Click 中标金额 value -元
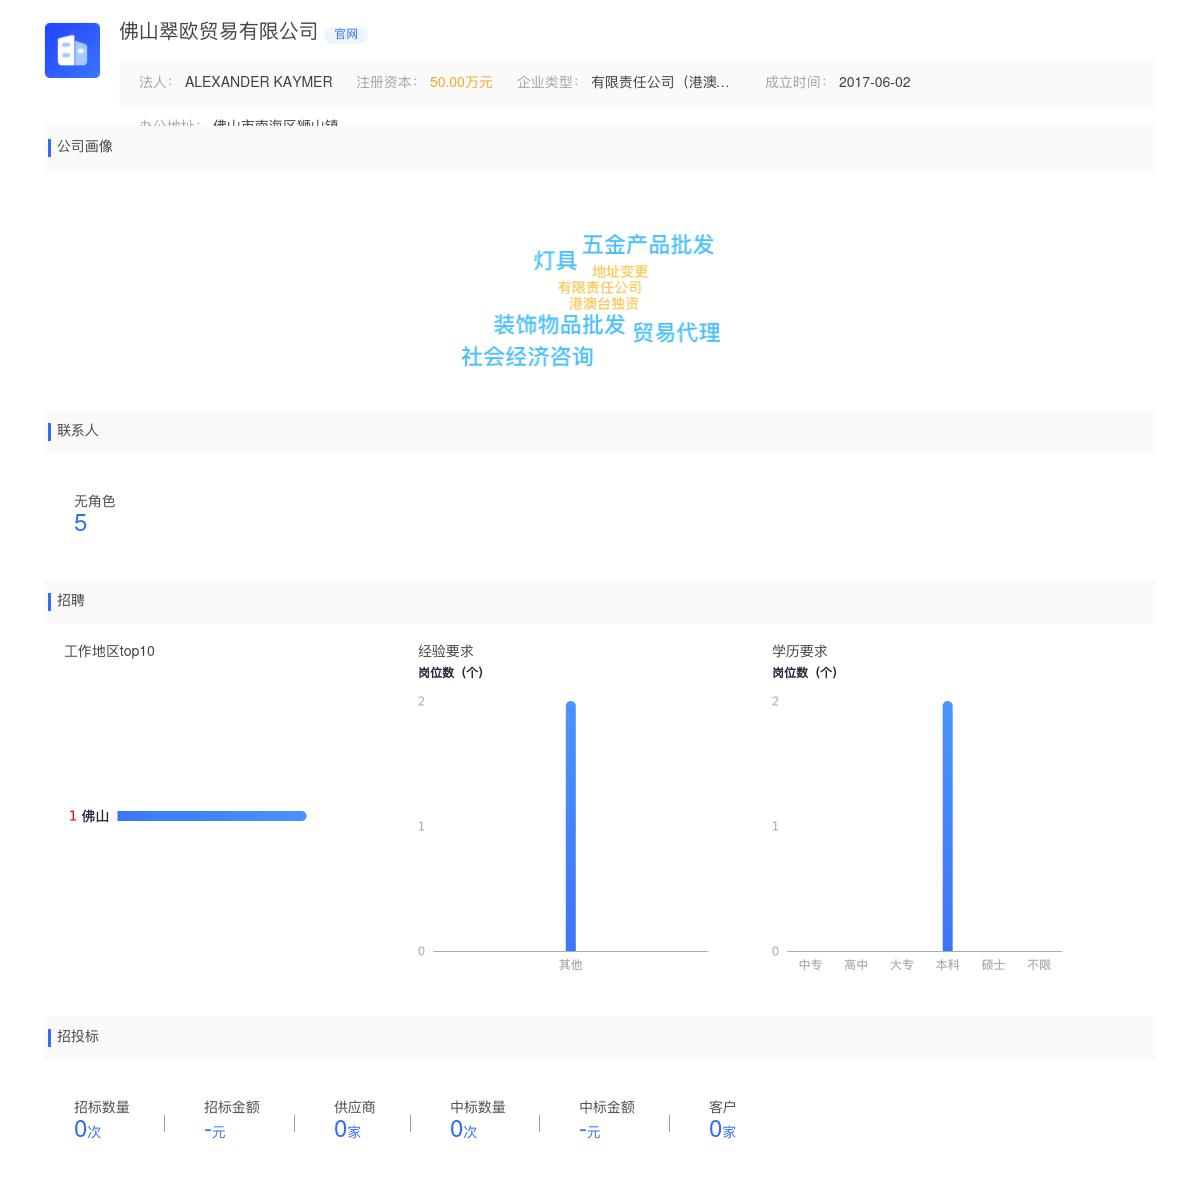This screenshot has width=1200, height=1188. point(590,1130)
